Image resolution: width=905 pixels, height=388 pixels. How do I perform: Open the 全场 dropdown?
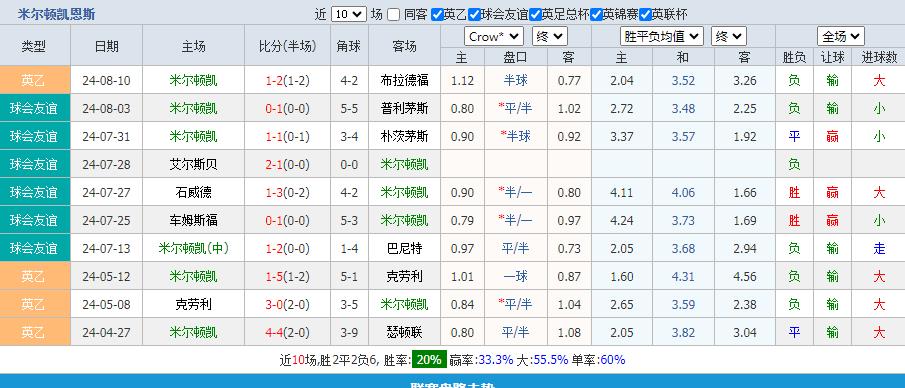(840, 37)
